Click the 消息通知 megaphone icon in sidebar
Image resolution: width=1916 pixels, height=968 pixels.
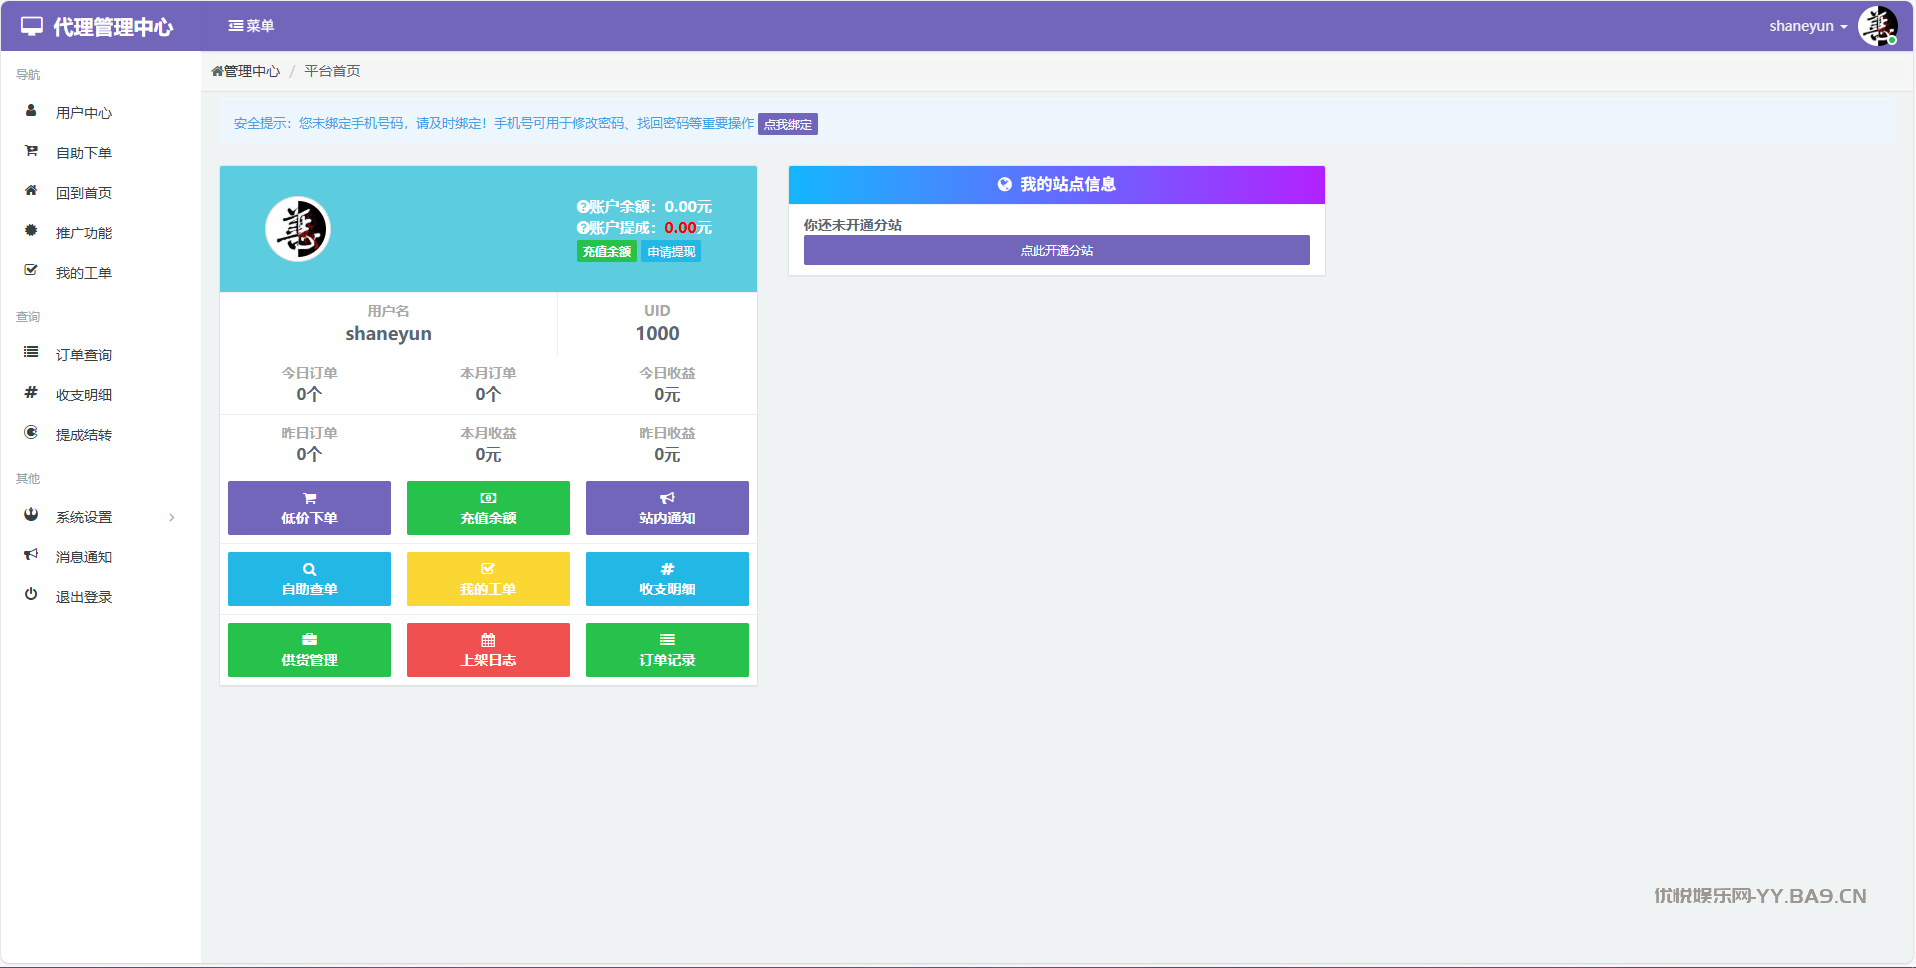pyautogui.click(x=31, y=555)
